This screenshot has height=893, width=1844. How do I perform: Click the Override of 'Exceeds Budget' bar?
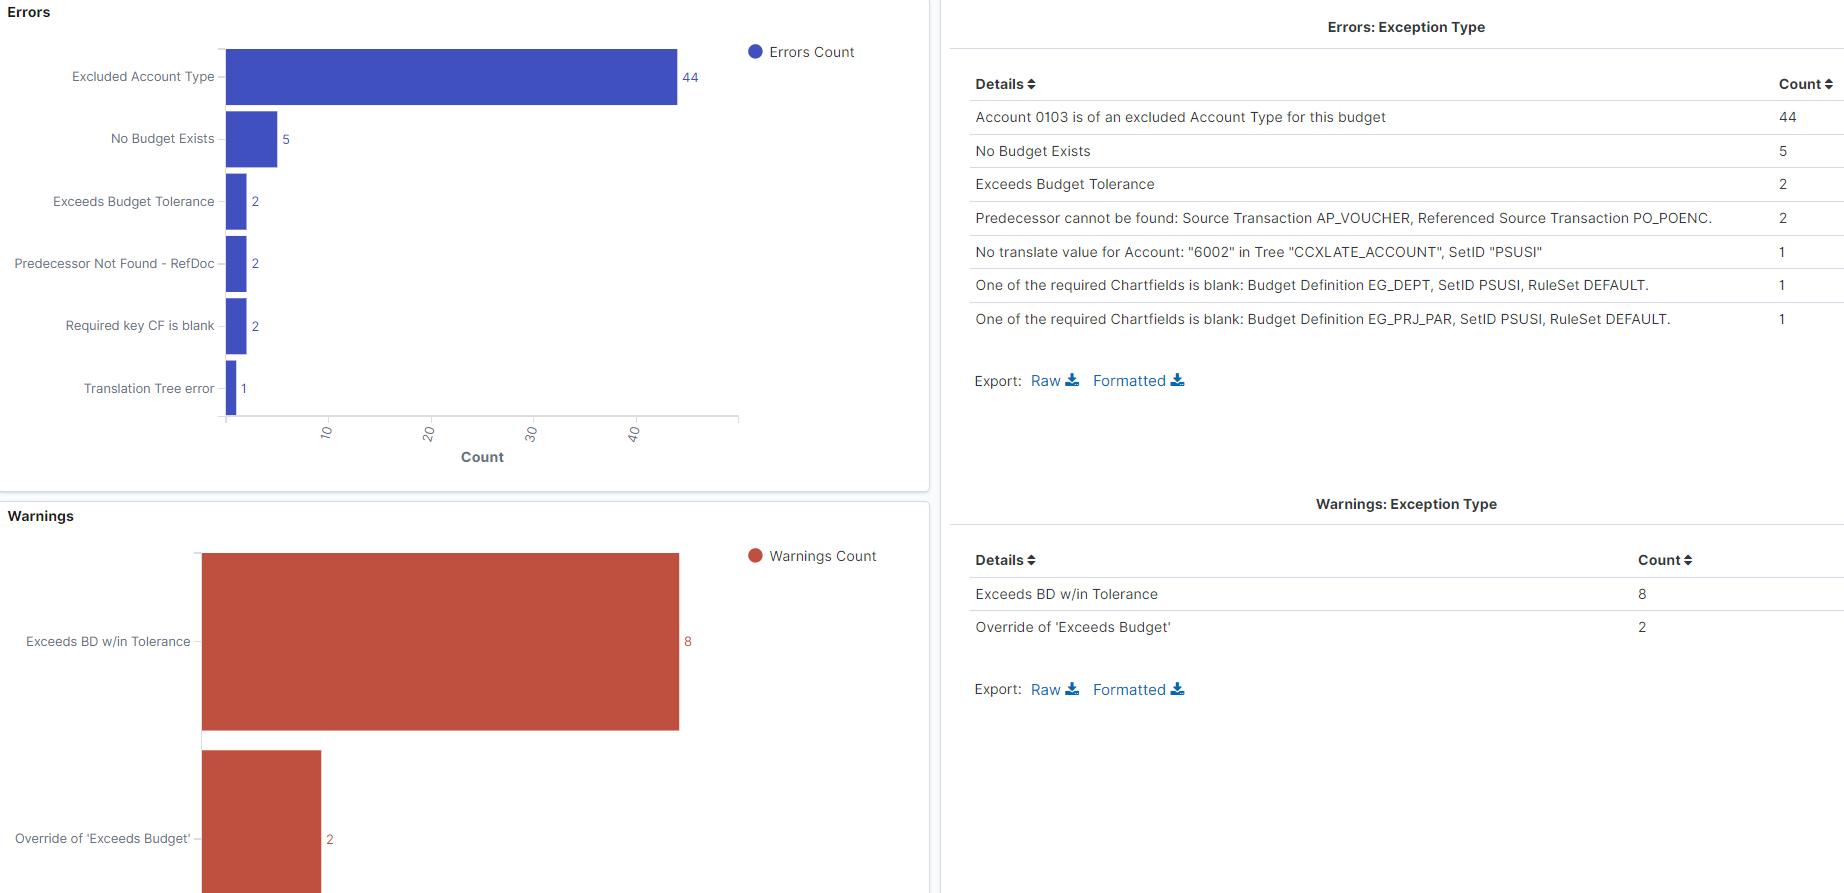(261, 821)
